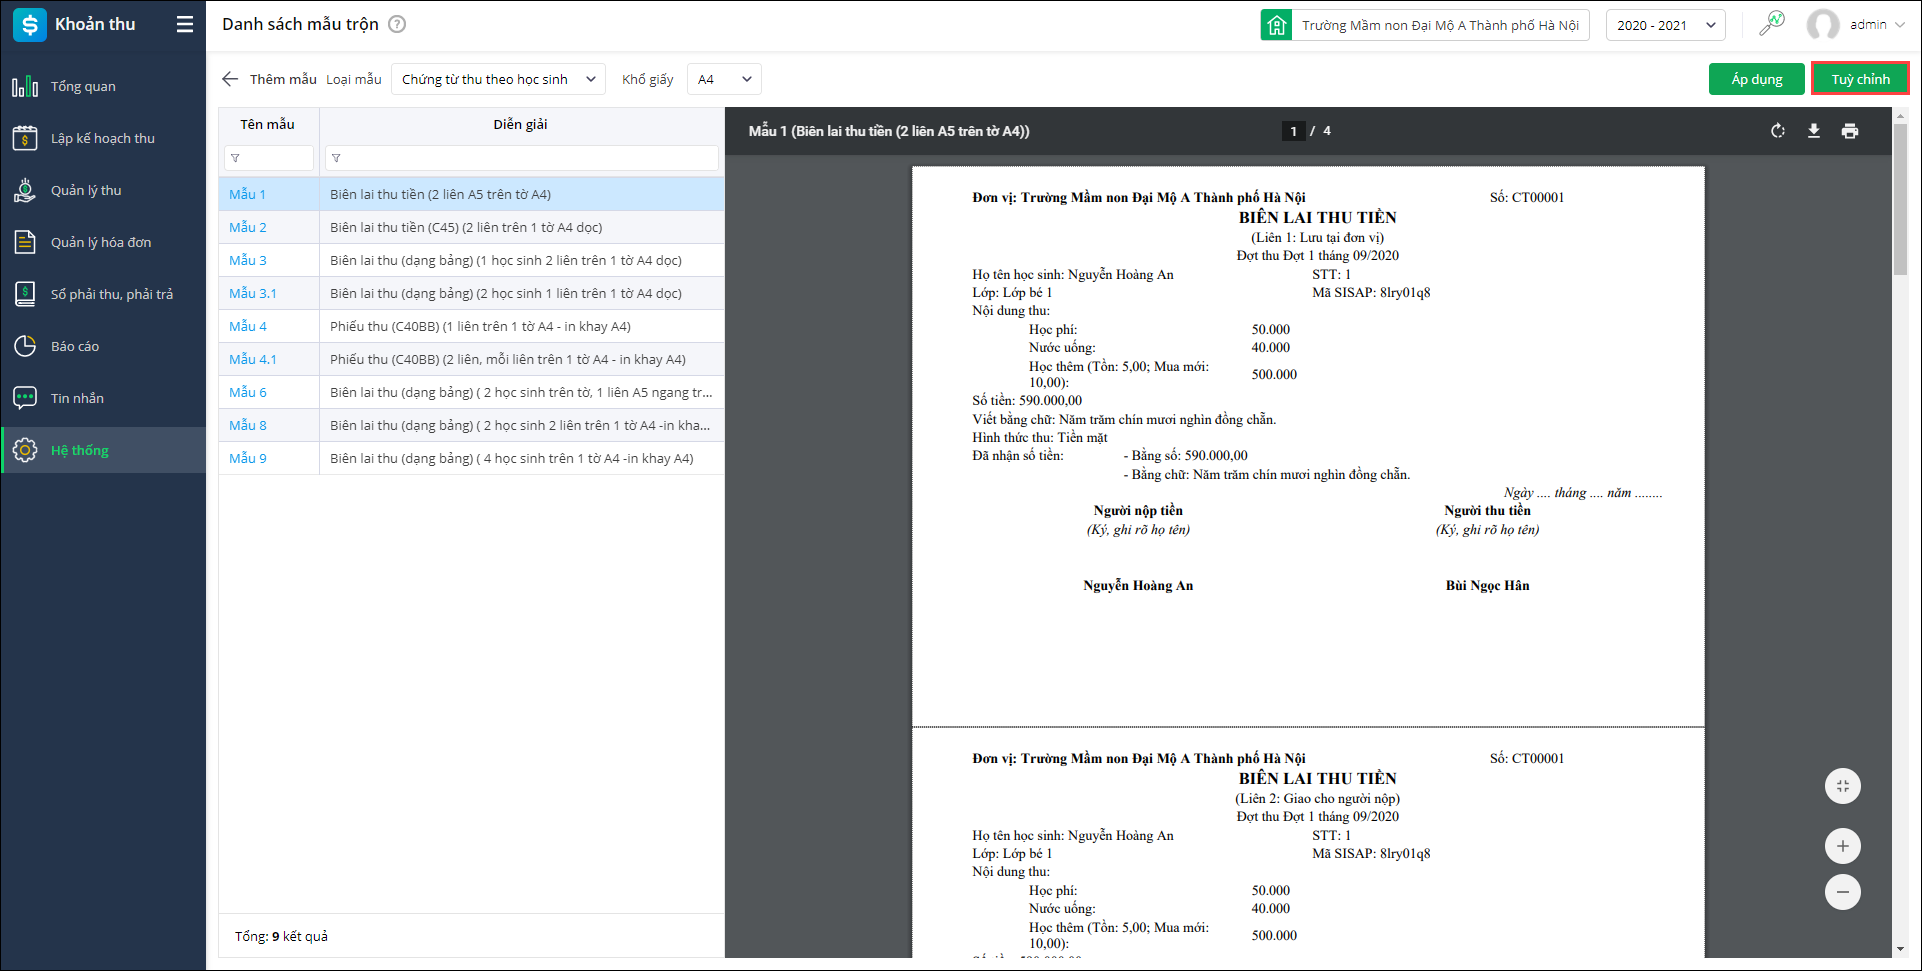Click the admin avatar icon
The height and width of the screenshot is (971, 1922).
click(x=1823, y=25)
